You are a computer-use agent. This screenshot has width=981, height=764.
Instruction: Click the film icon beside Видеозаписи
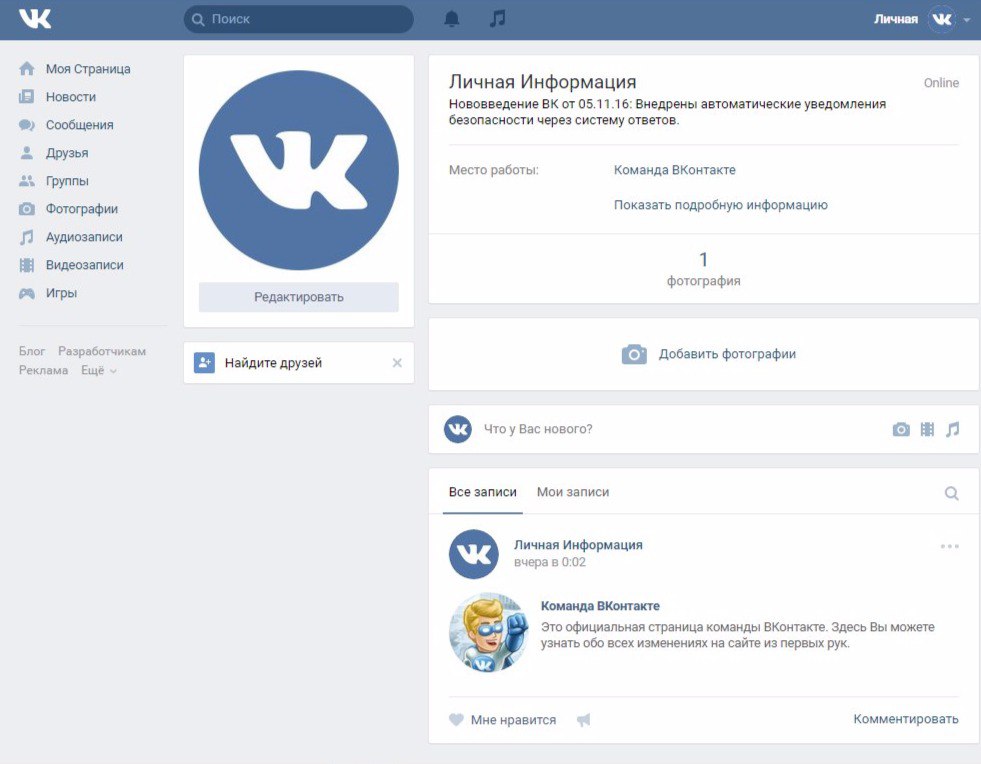27,265
